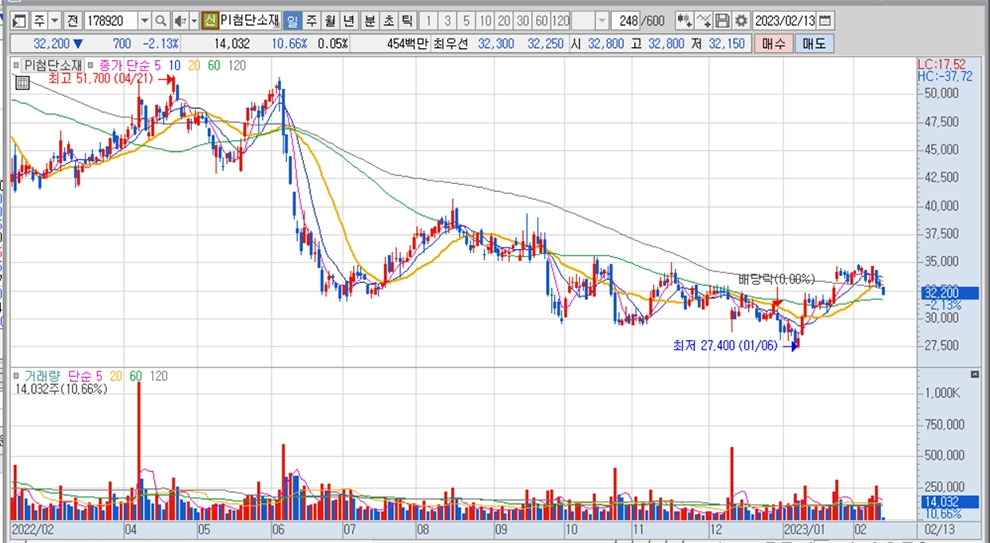Toggle the 주 (weekly) chart period
This screenshot has height=543, width=990.
pyautogui.click(x=310, y=21)
